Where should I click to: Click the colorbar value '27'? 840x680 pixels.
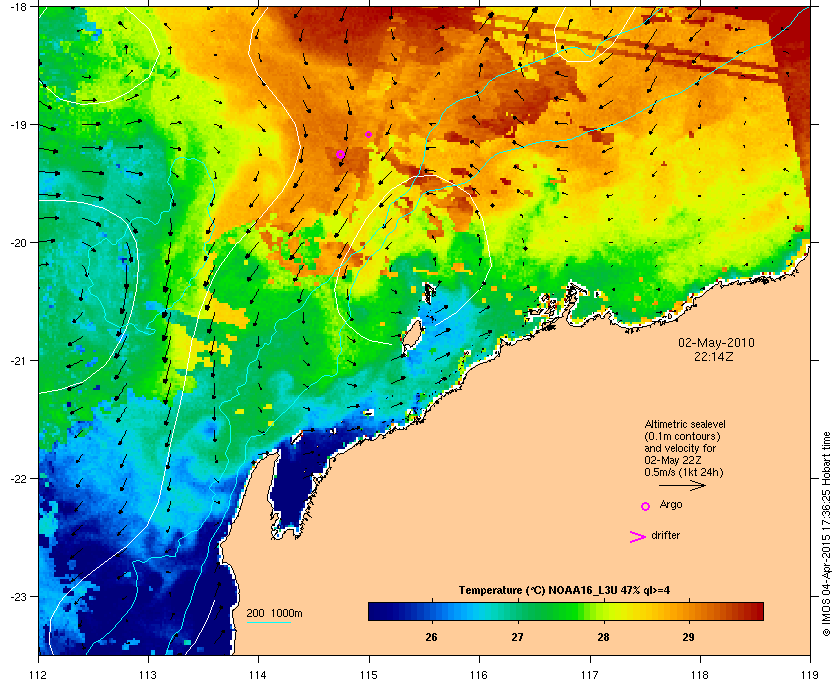point(517,637)
